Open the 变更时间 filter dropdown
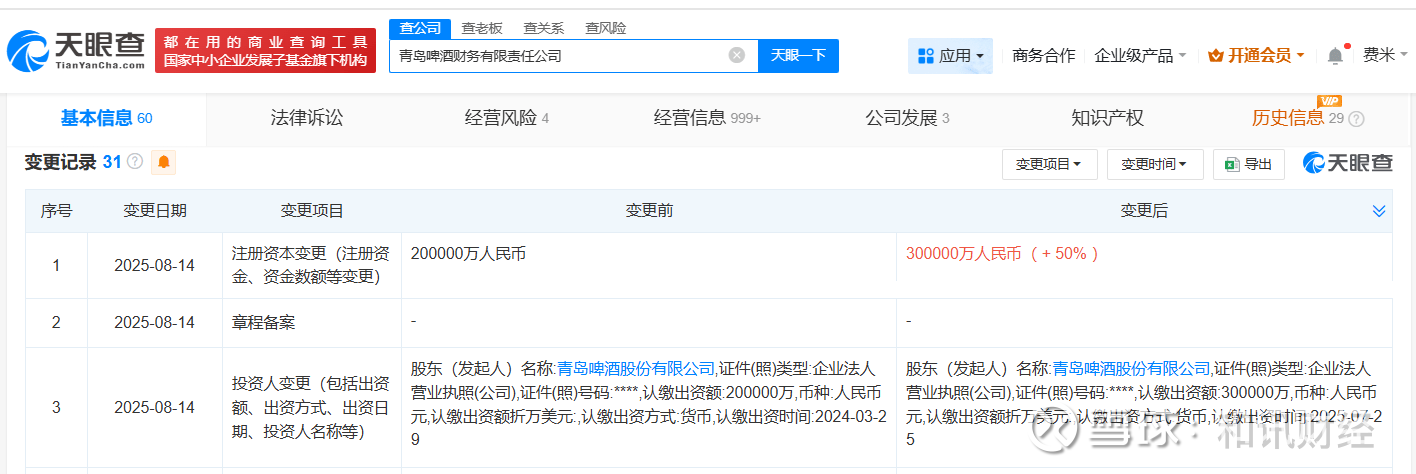 [1154, 164]
